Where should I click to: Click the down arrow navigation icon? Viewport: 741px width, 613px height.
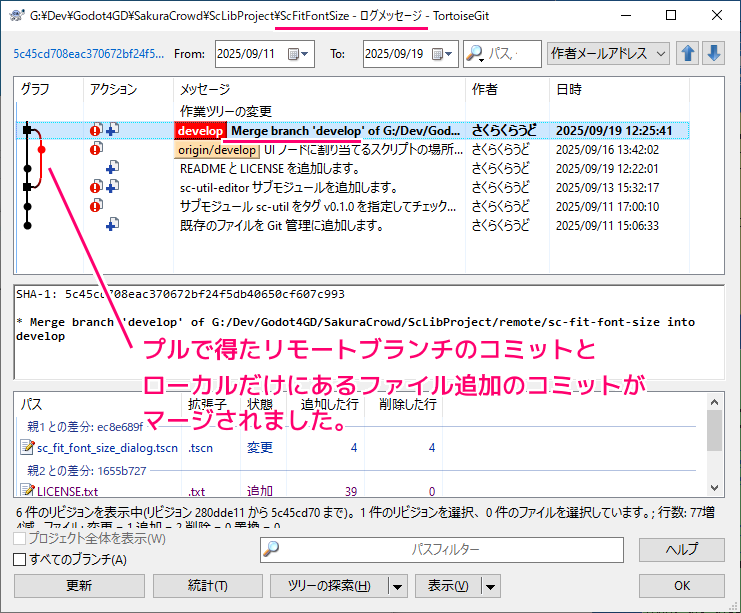[x=713, y=53]
